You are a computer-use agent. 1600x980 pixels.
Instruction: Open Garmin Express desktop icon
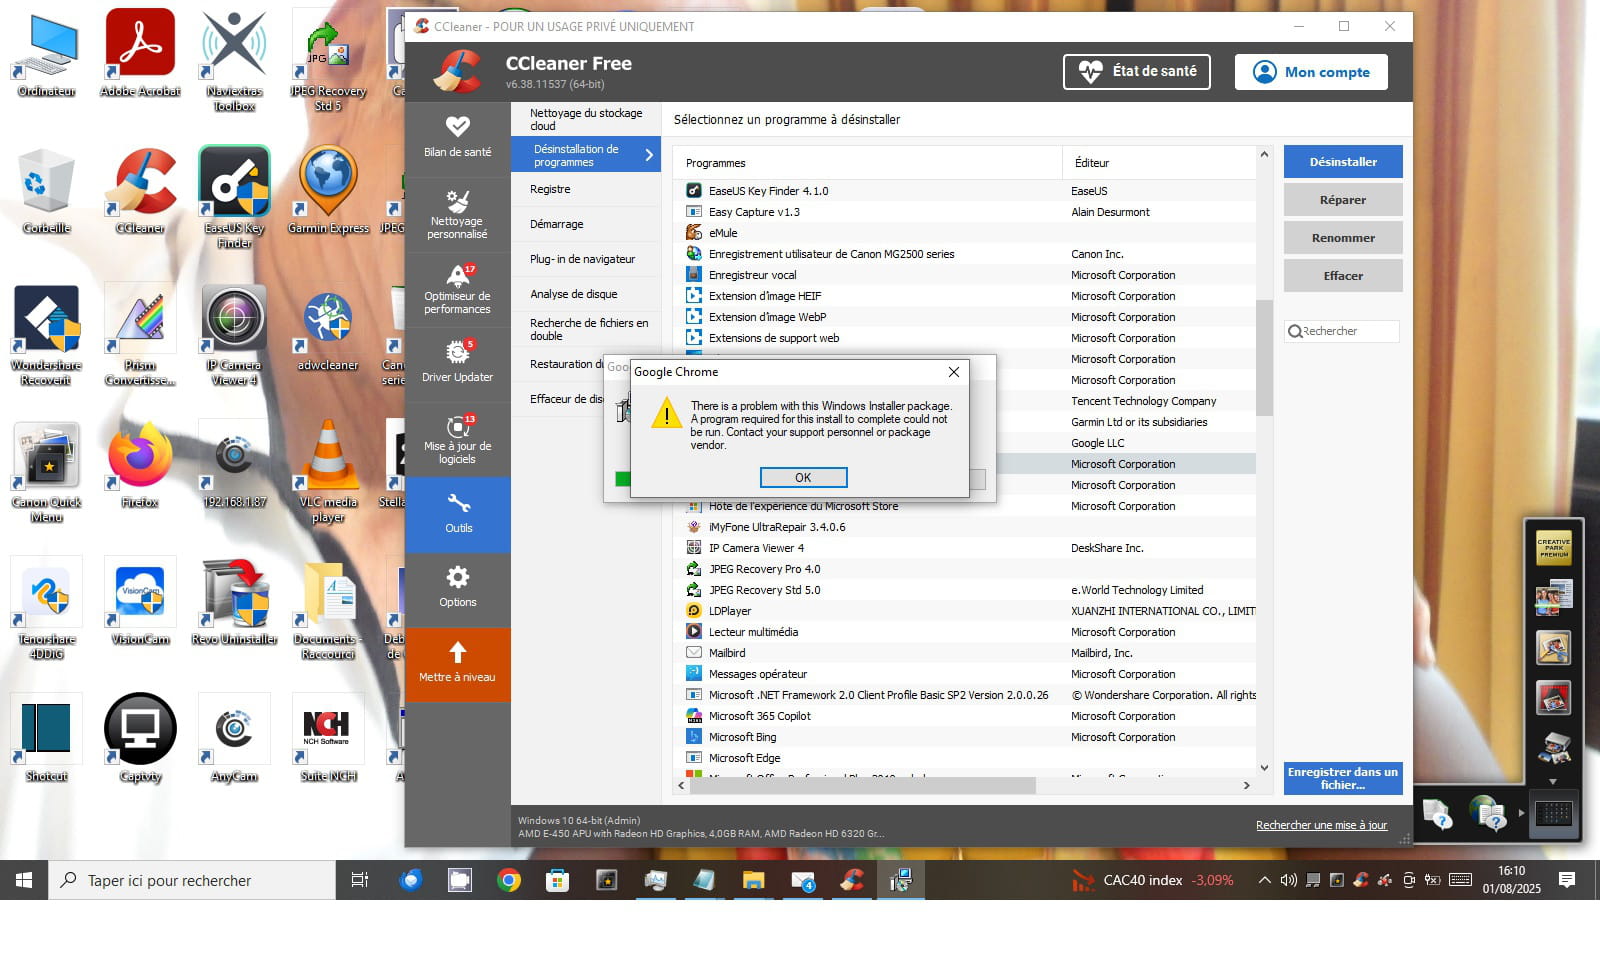click(328, 191)
